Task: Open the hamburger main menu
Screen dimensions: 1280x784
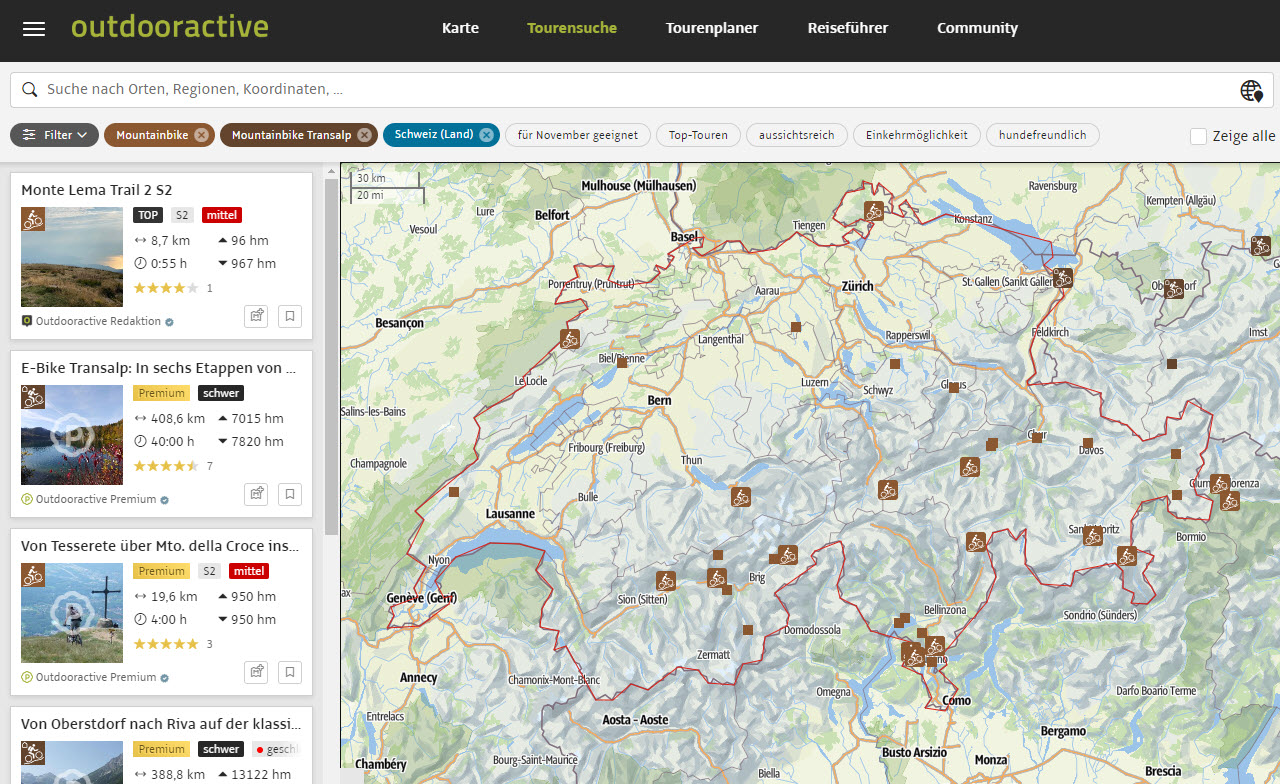Action: pyautogui.click(x=34, y=29)
